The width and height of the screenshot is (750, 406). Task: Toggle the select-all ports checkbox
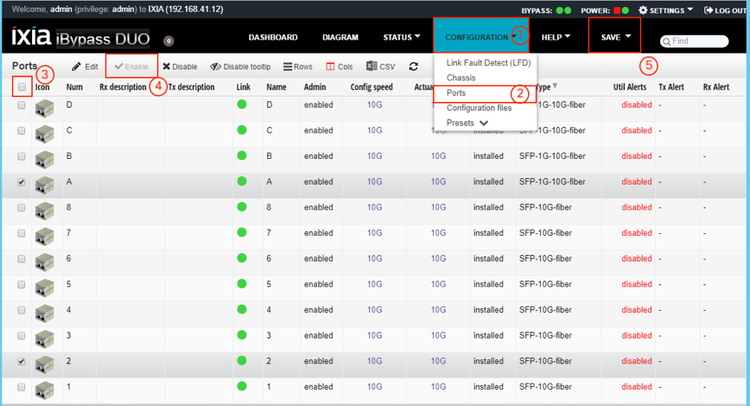point(22,87)
